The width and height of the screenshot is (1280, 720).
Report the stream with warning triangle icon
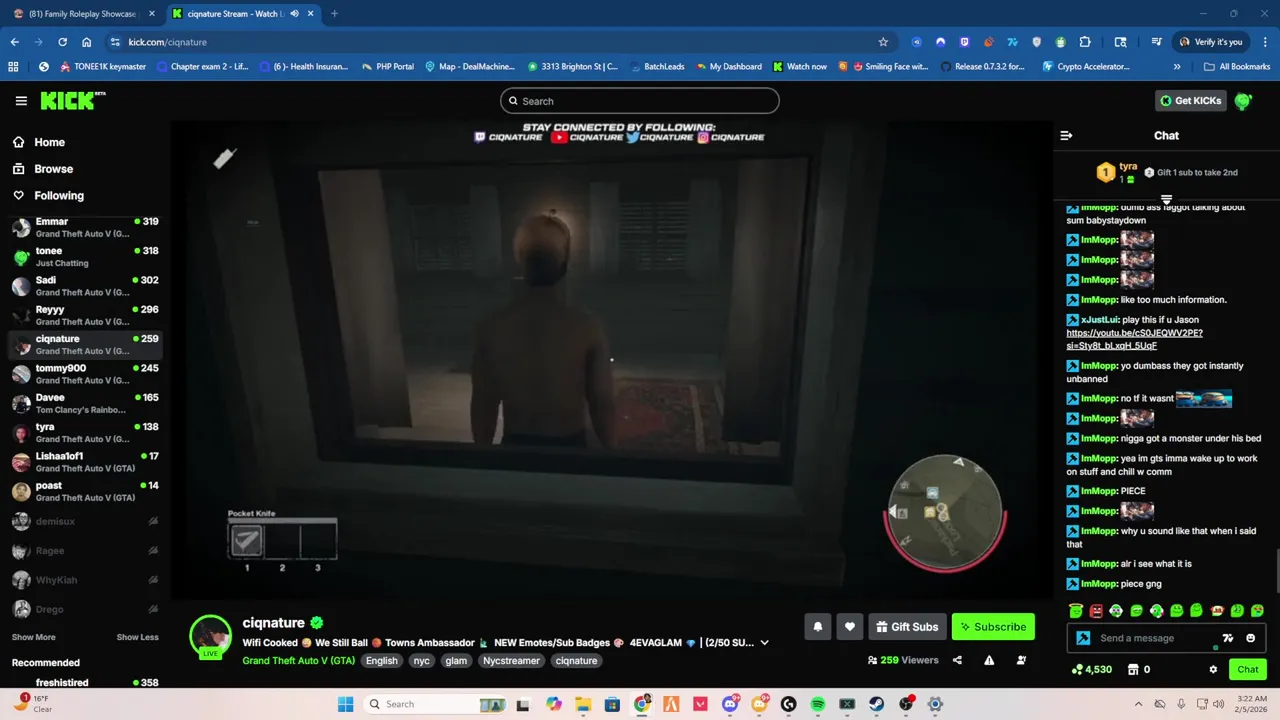[x=989, y=660]
